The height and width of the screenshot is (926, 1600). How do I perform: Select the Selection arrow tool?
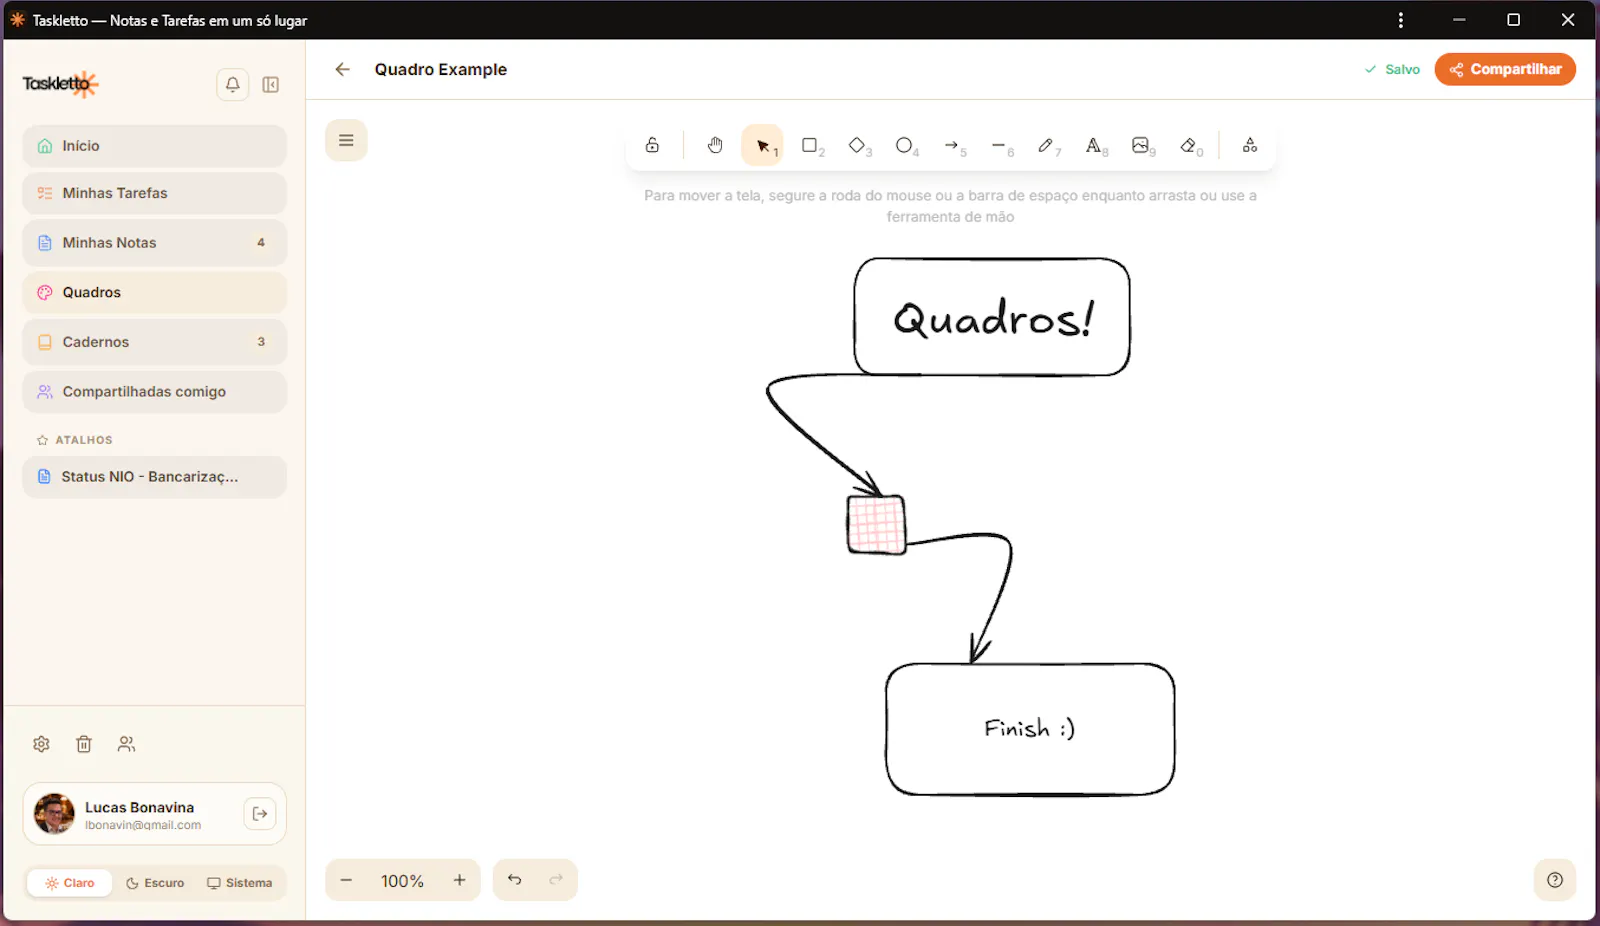click(763, 145)
